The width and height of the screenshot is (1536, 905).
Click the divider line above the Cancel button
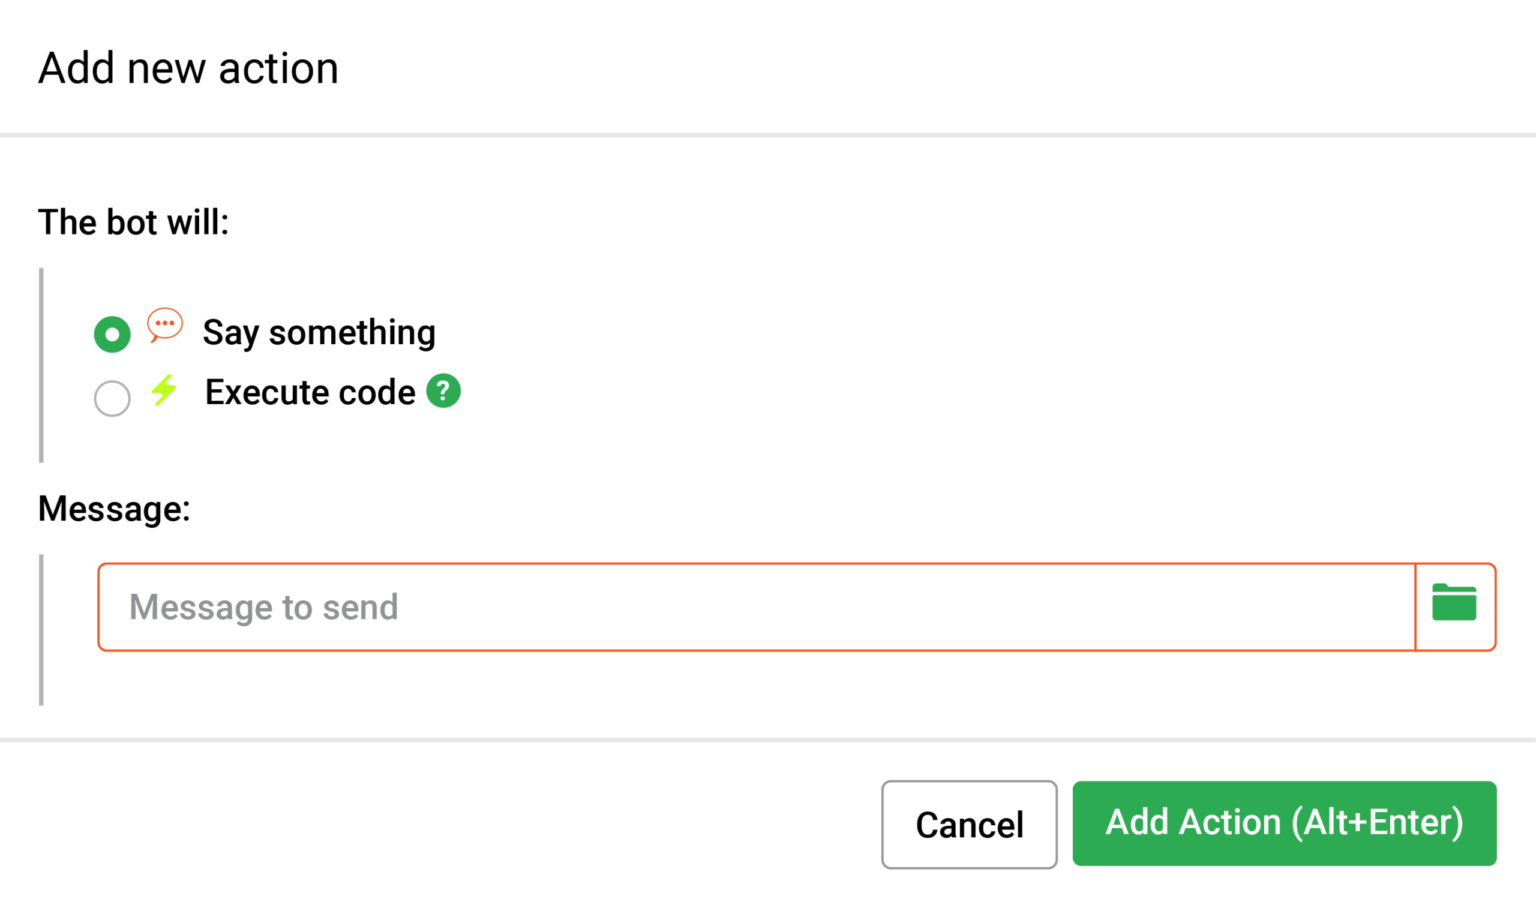pyautogui.click(x=768, y=740)
